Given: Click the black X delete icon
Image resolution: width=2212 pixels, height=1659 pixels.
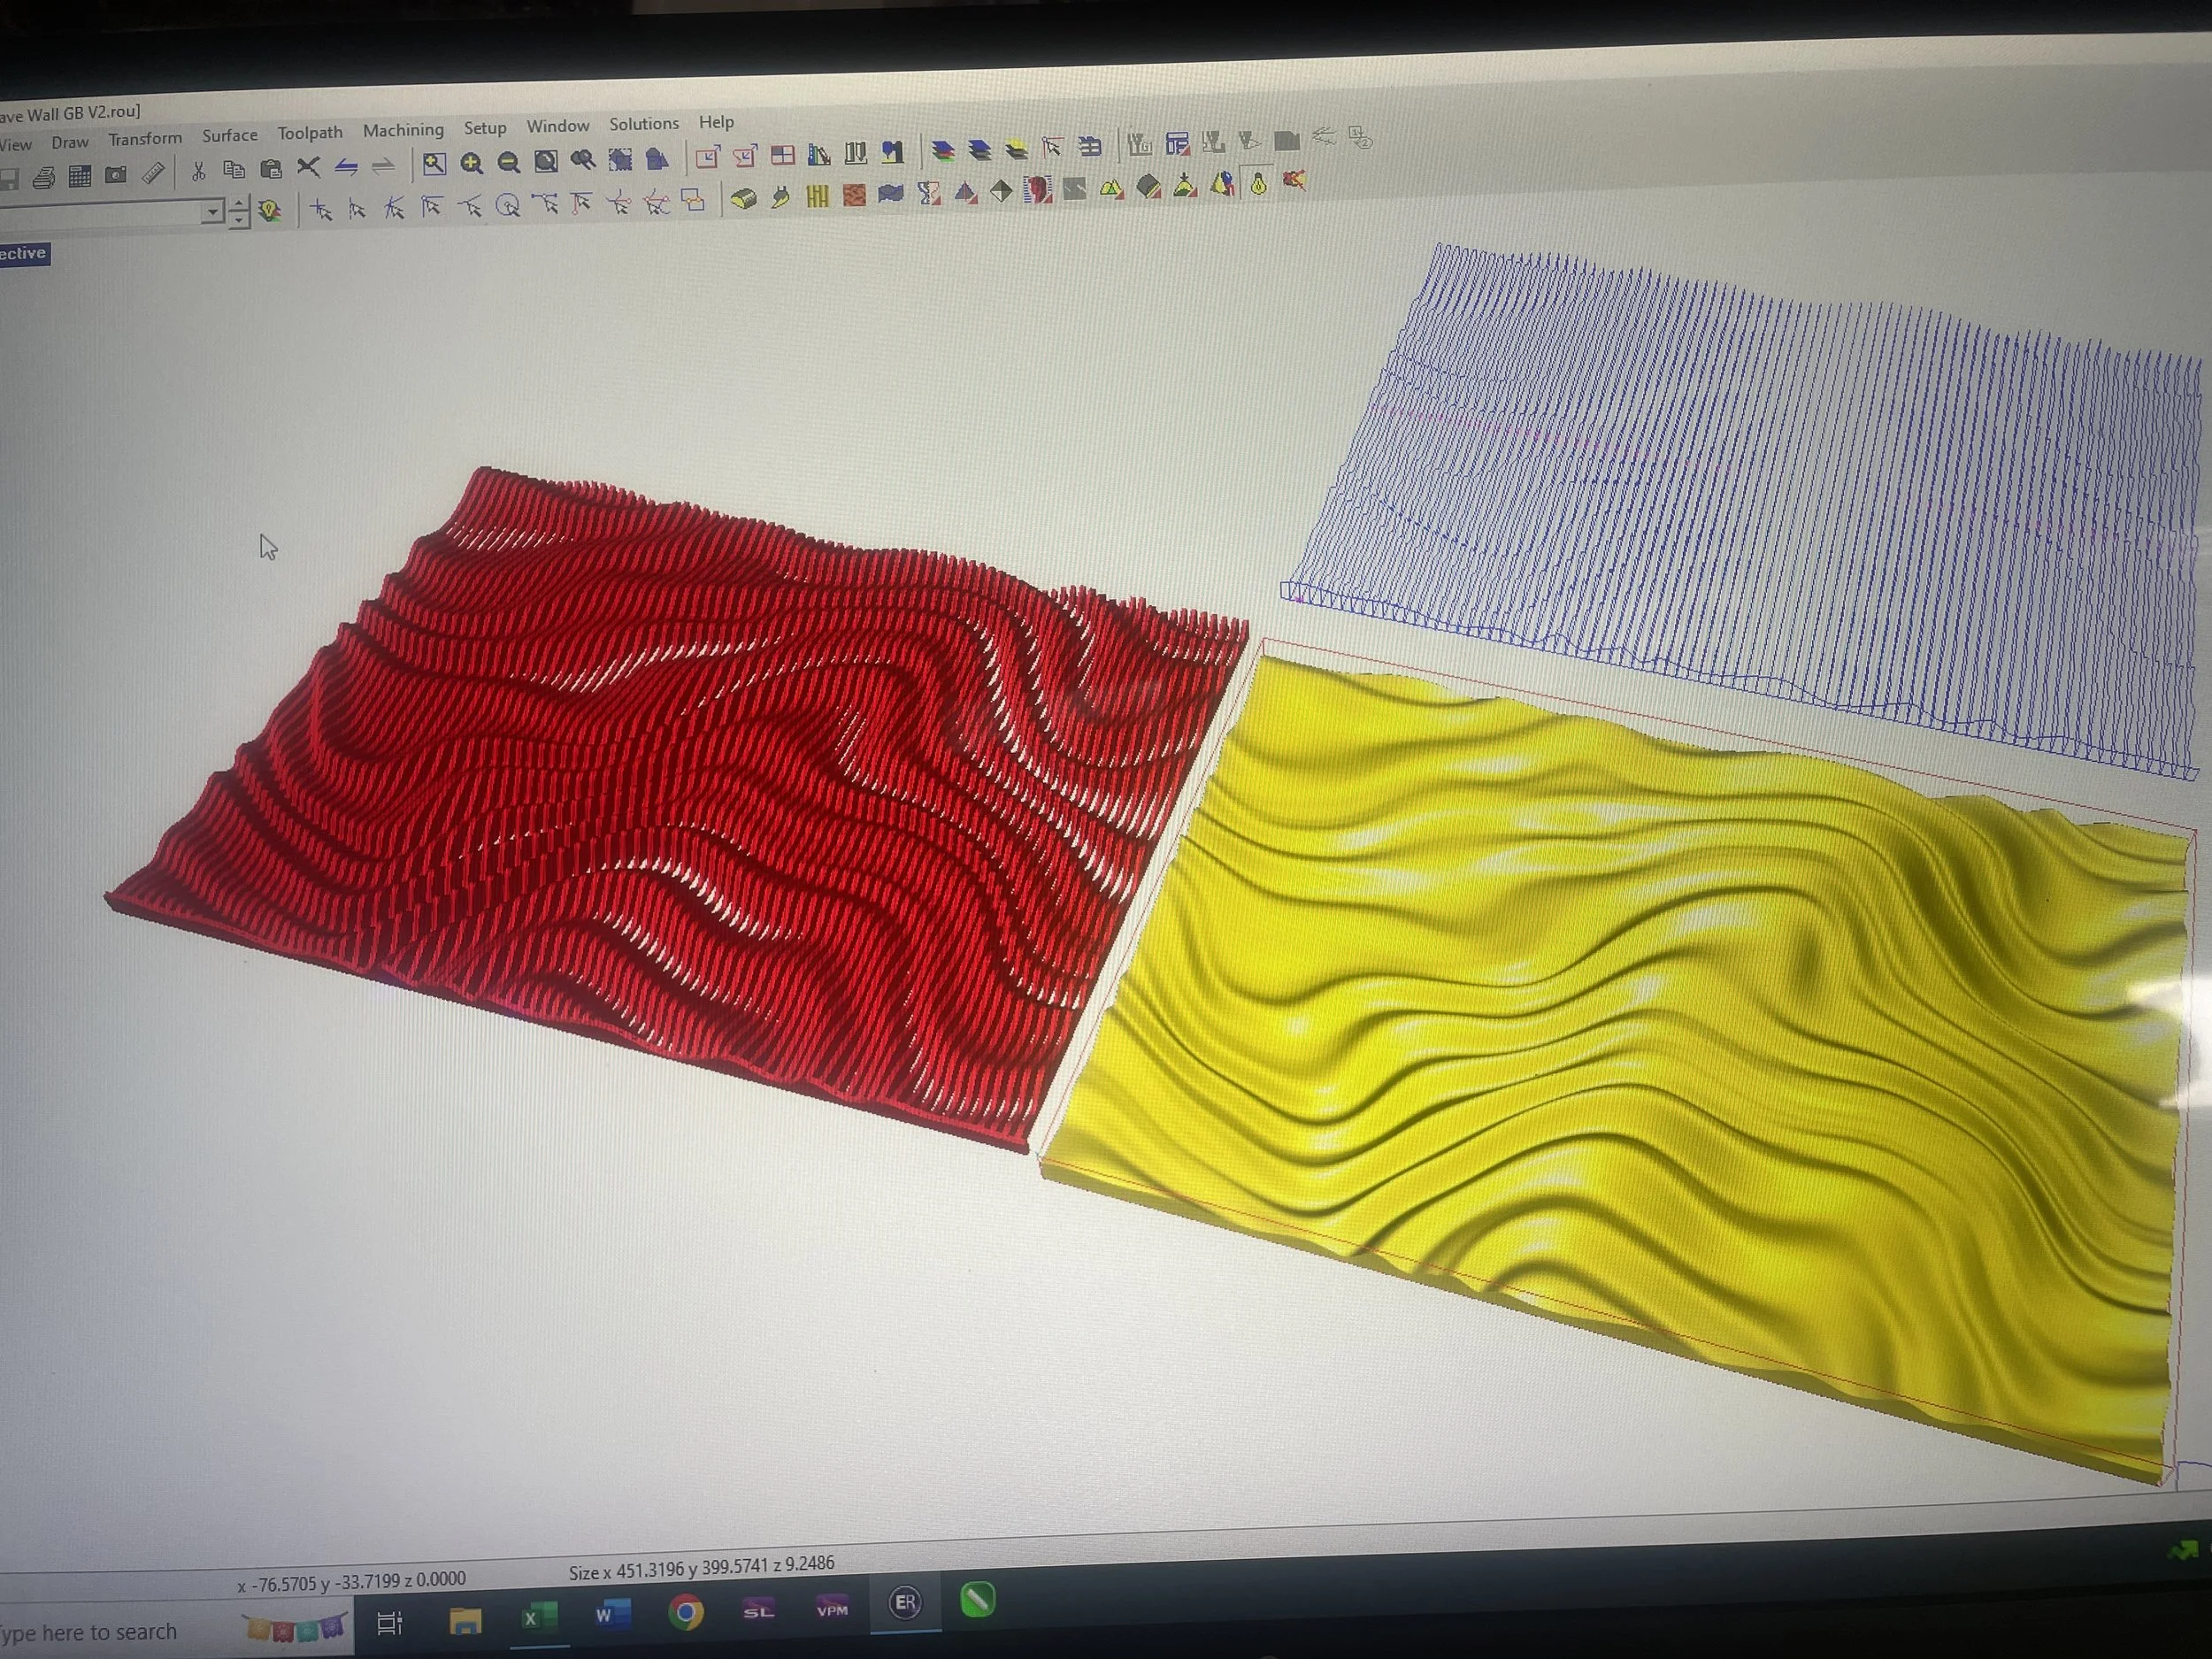Looking at the screenshot, I should coord(308,167).
